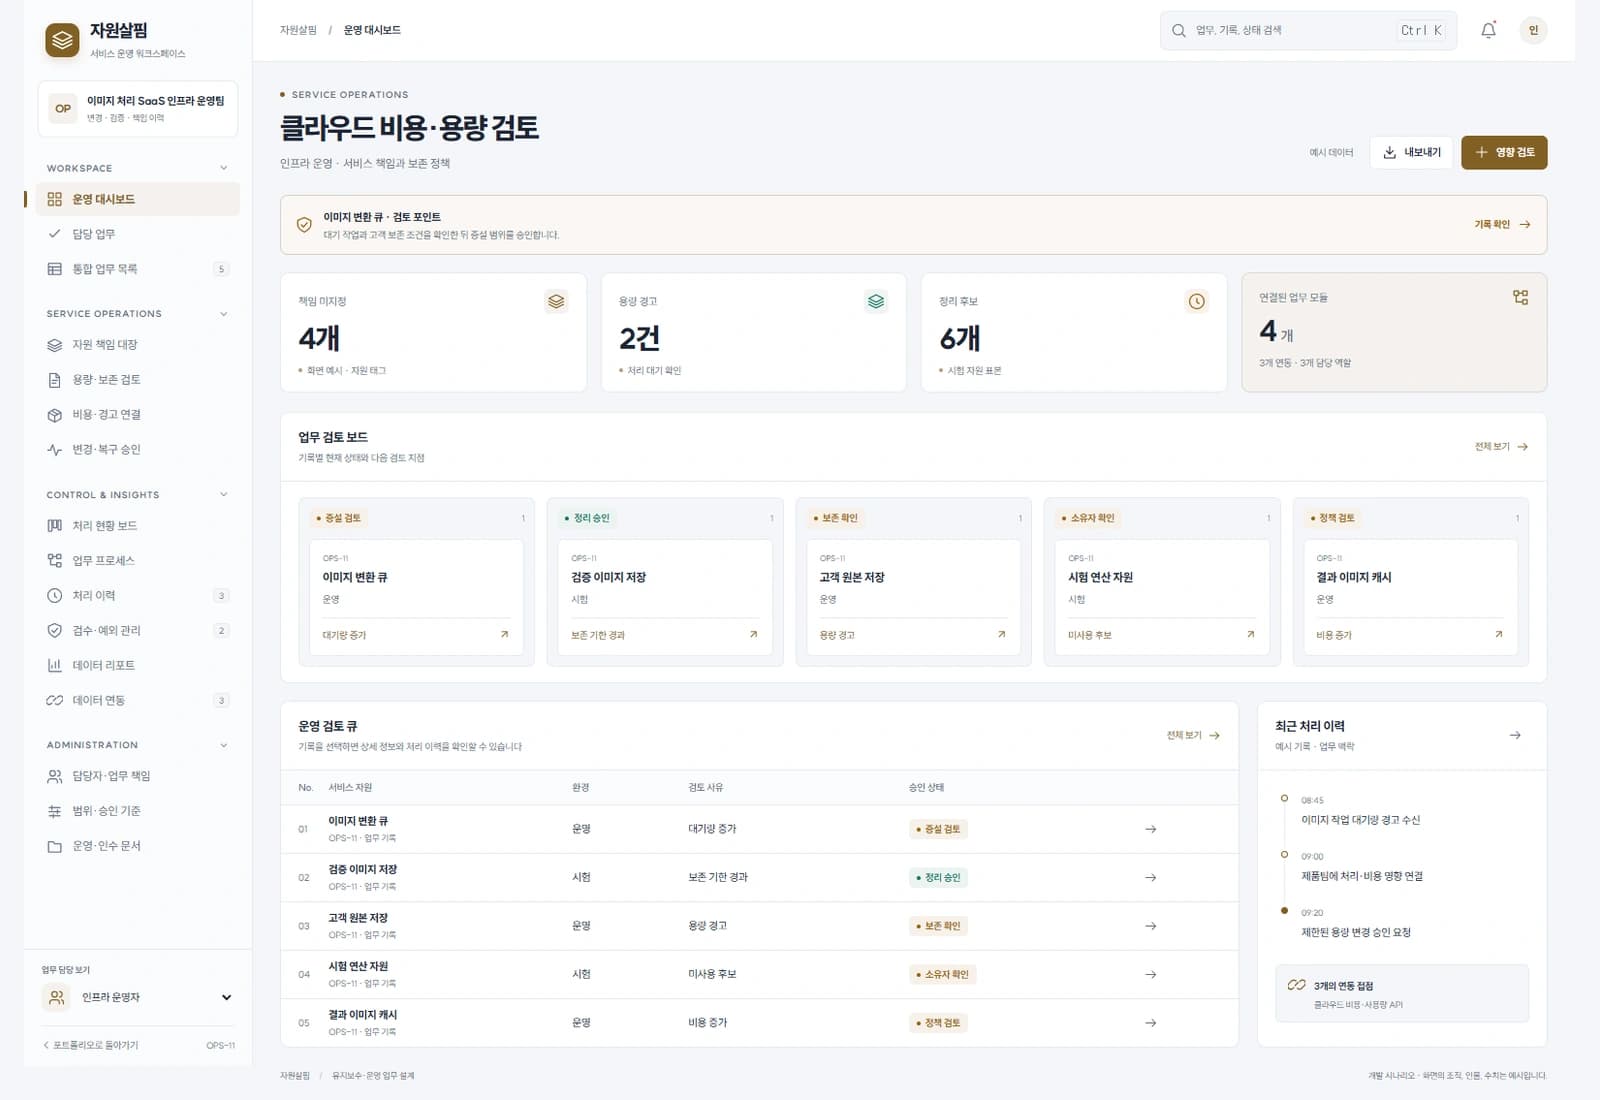Open the notification bell
1600x1100 pixels.
[1488, 30]
